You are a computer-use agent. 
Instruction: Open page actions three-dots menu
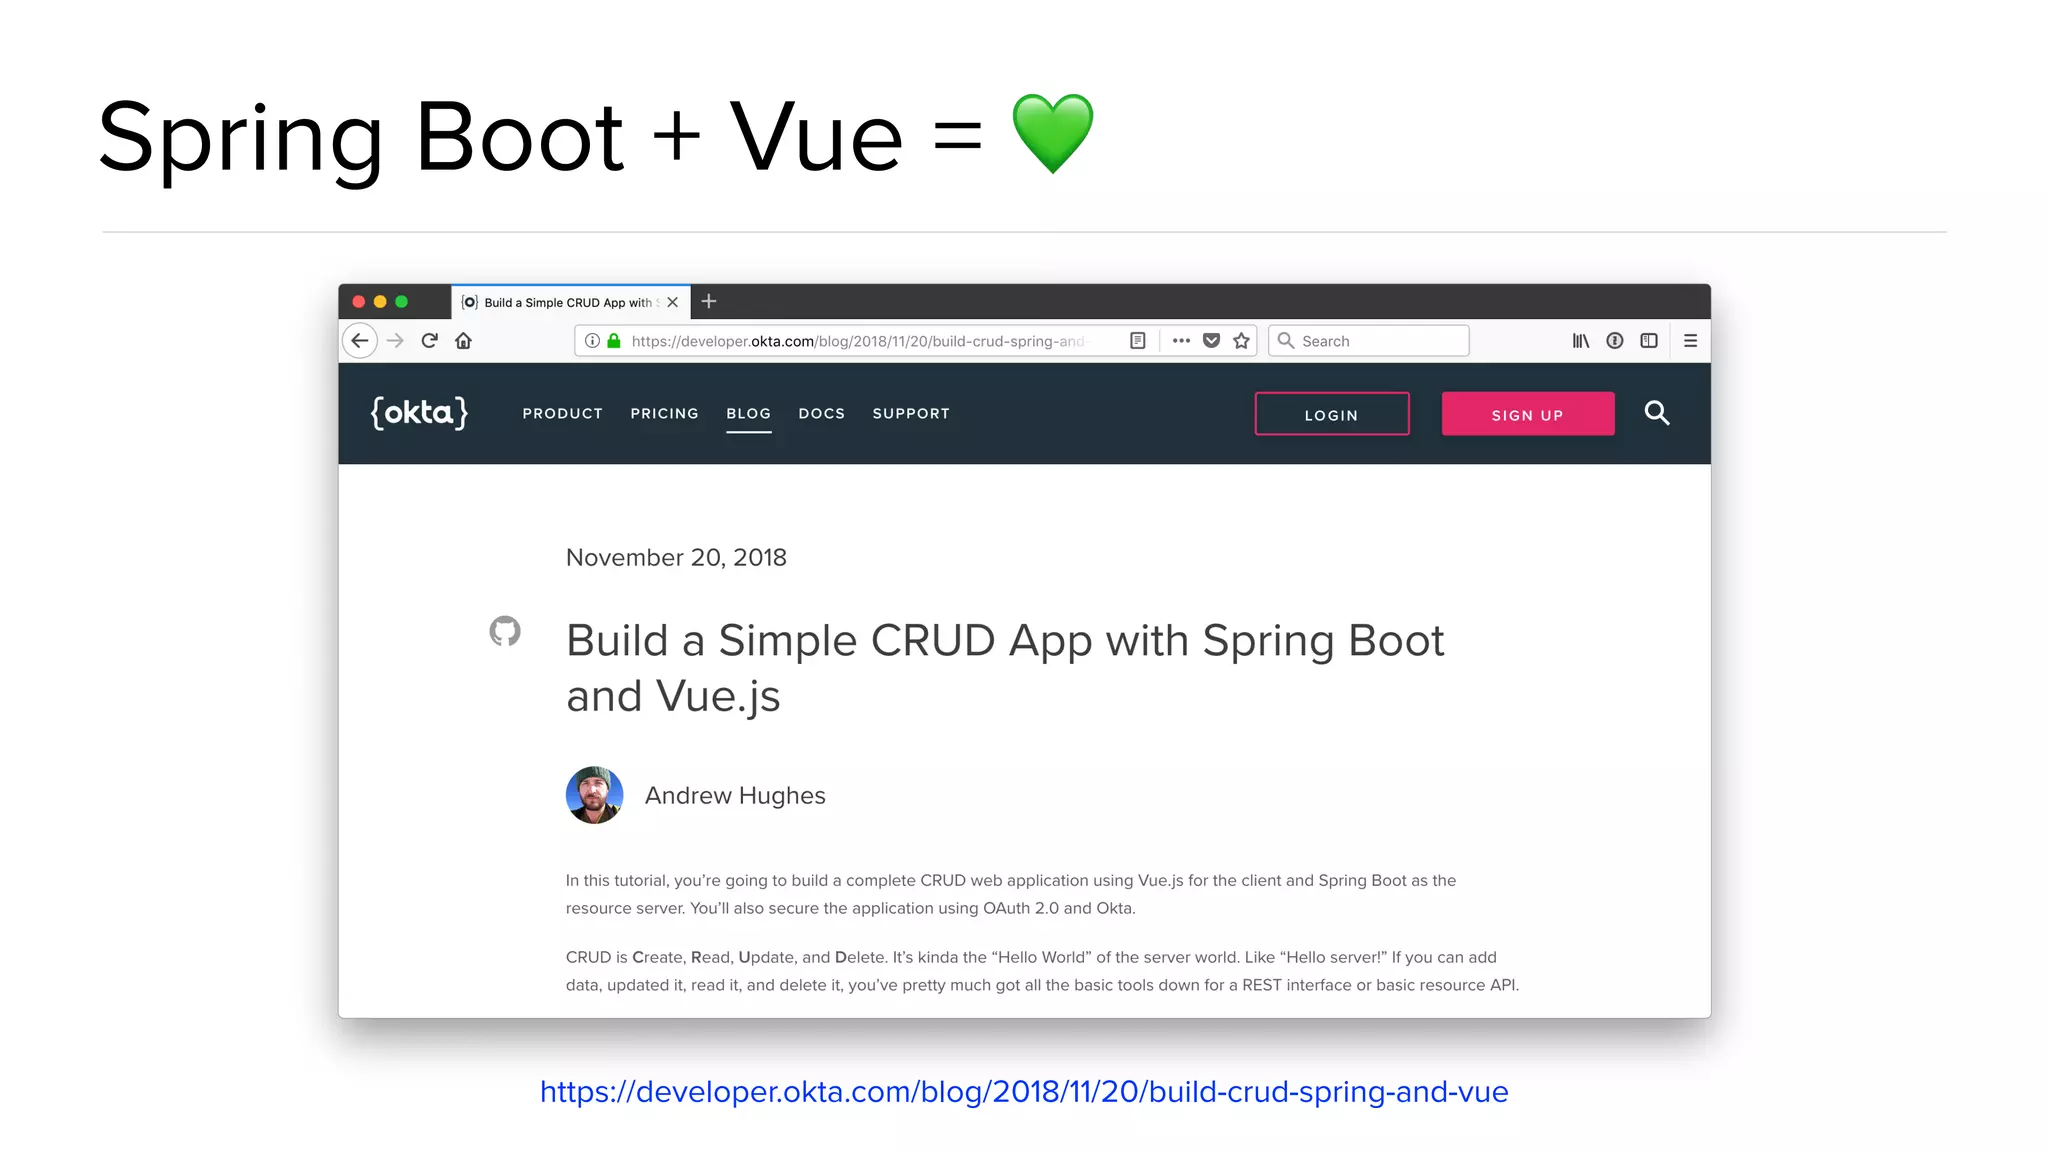(1181, 341)
